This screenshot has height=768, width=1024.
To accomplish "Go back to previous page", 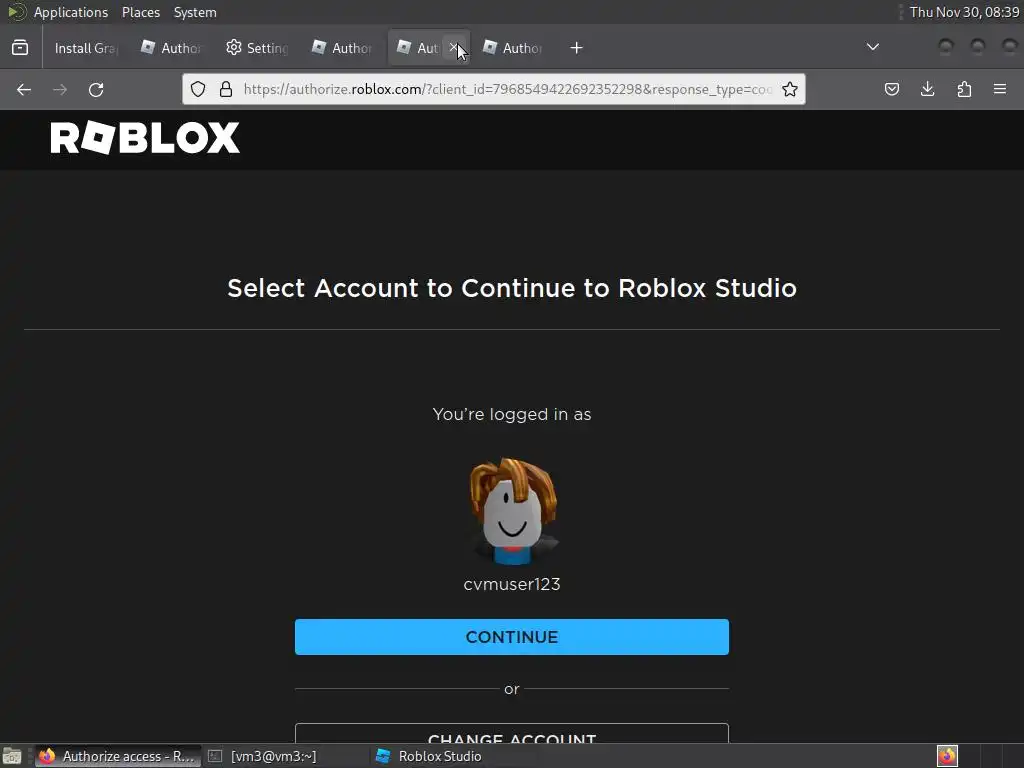I will coord(24,89).
